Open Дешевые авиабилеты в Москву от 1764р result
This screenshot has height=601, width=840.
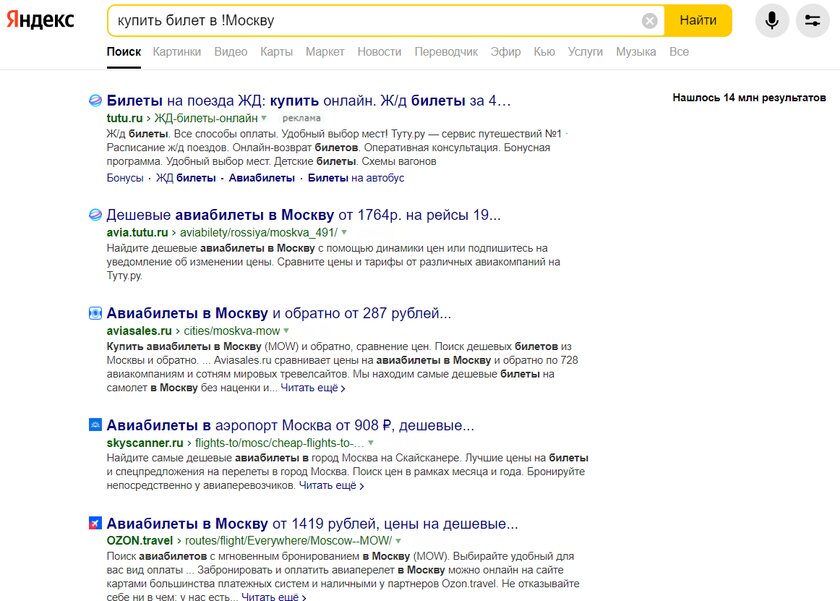(303, 215)
